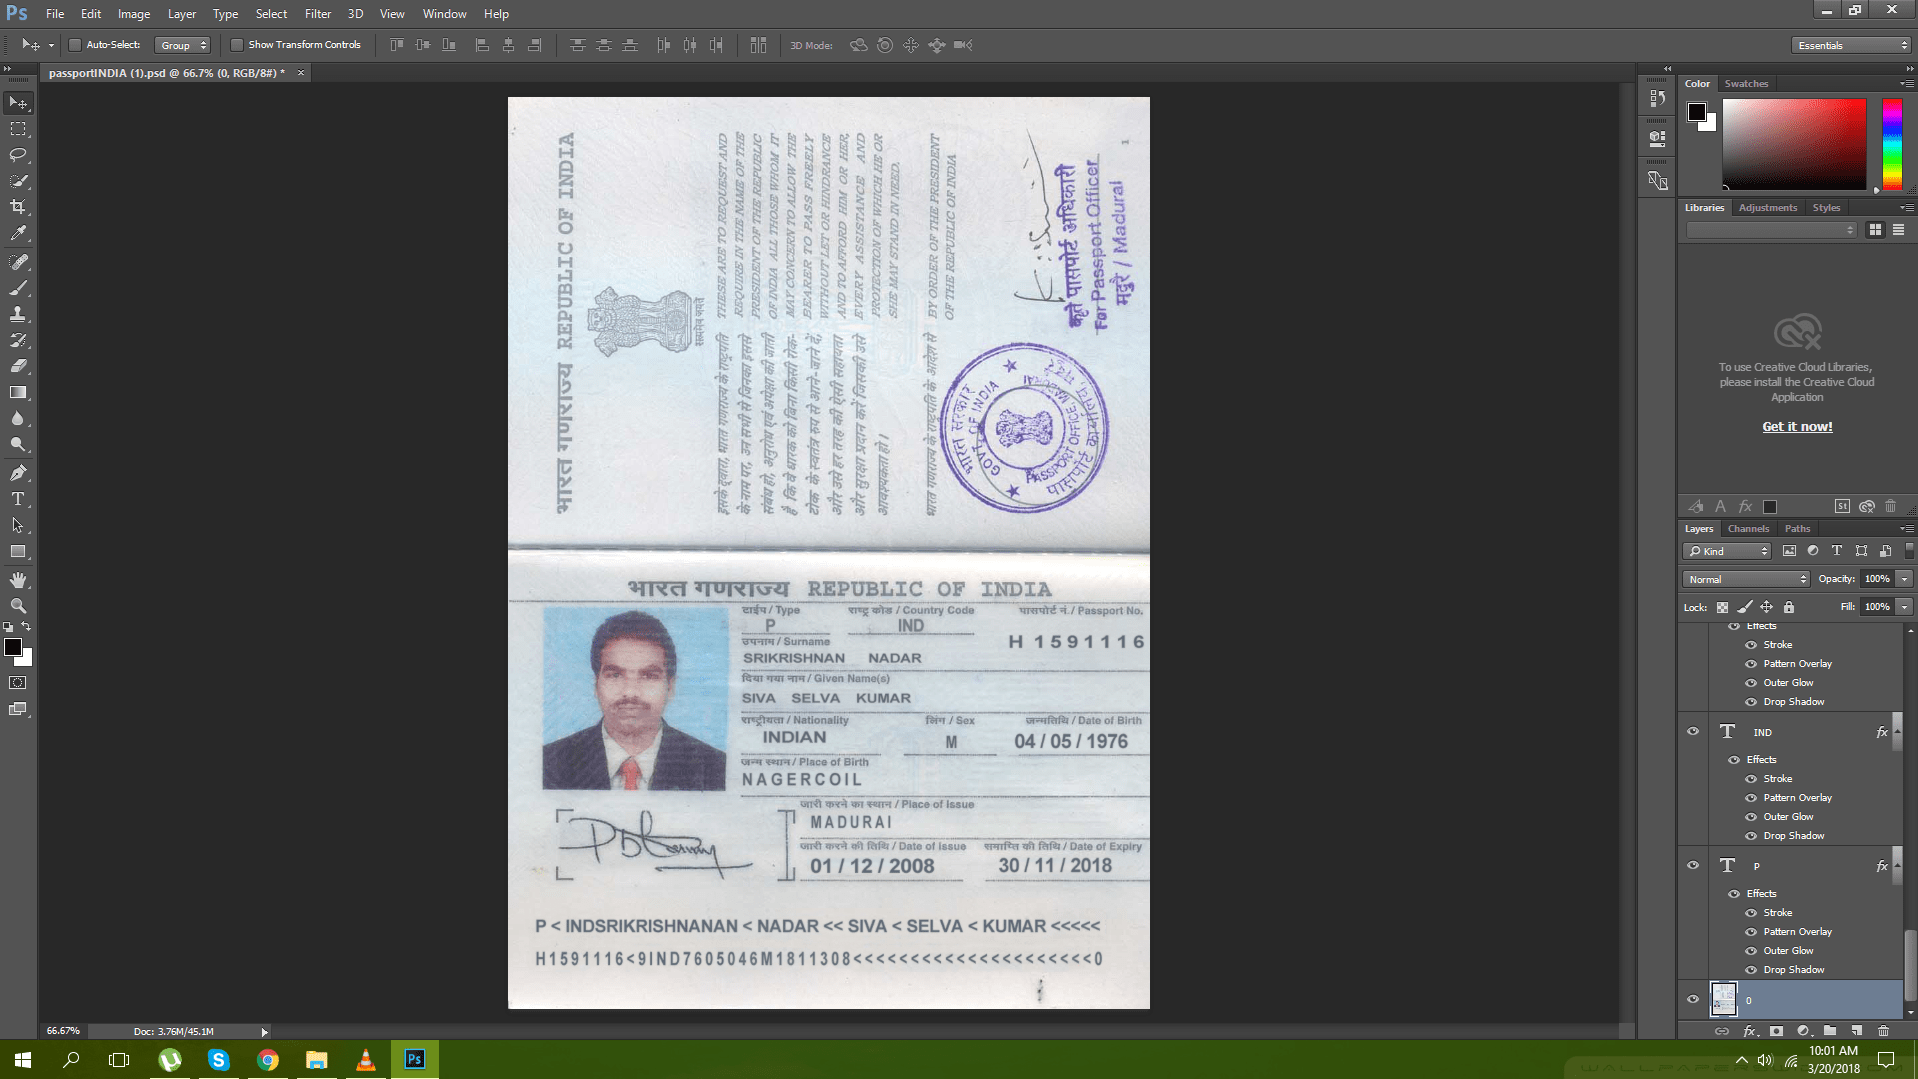Open the Filter menu
The width and height of the screenshot is (1918, 1079).
[x=317, y=13]
